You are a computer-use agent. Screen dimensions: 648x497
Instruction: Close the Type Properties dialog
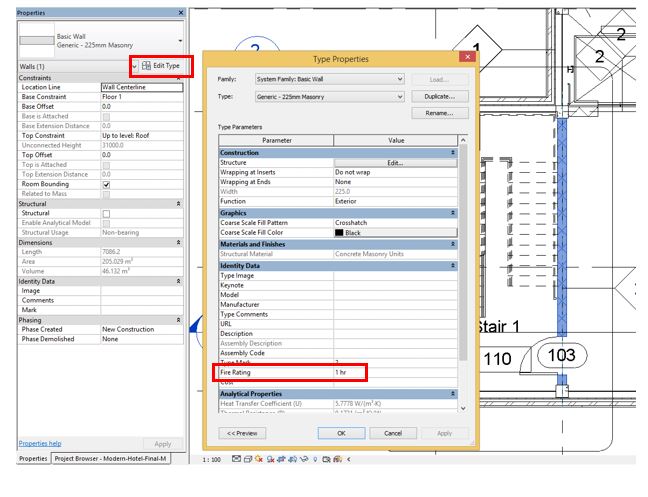(x=467, y=57)
